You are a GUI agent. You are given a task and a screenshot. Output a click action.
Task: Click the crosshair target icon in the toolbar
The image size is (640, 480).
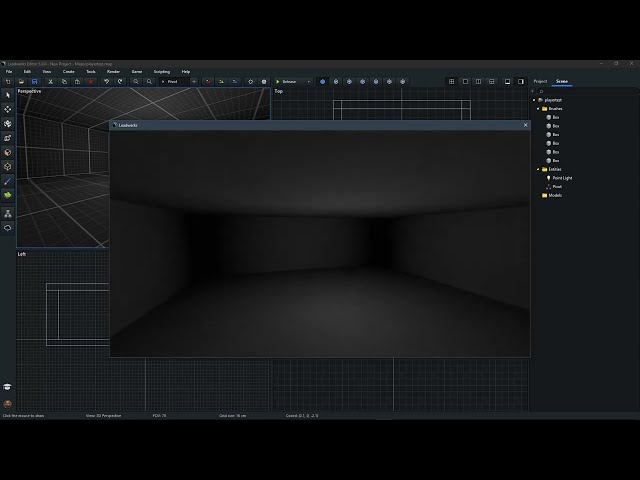(251, 82)
